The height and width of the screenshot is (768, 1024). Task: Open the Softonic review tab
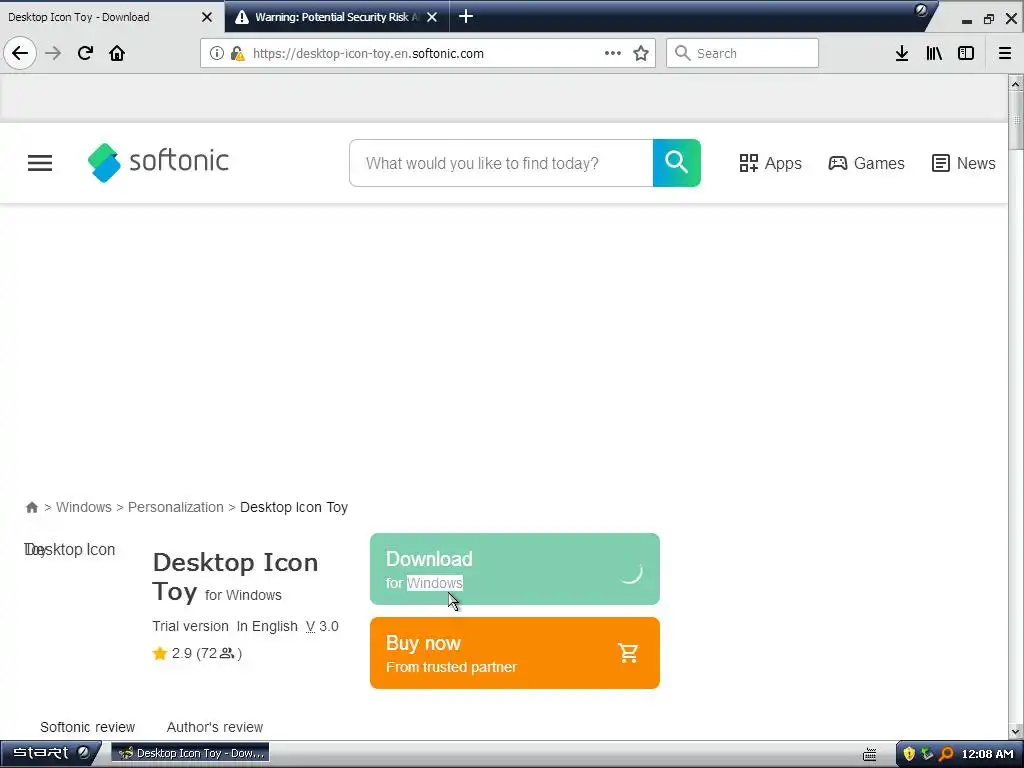88,727
